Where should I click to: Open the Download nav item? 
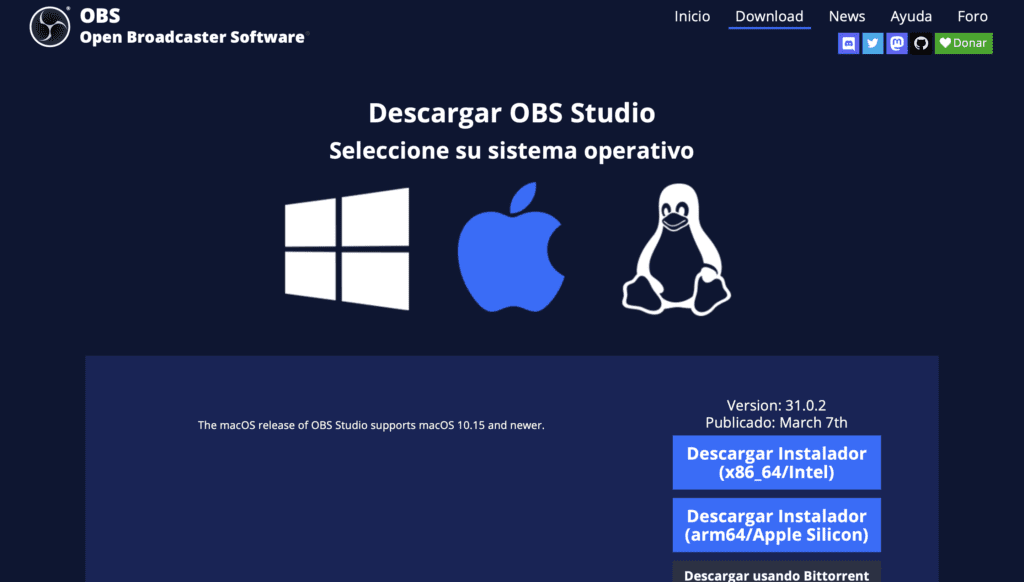tap(769, 16)
